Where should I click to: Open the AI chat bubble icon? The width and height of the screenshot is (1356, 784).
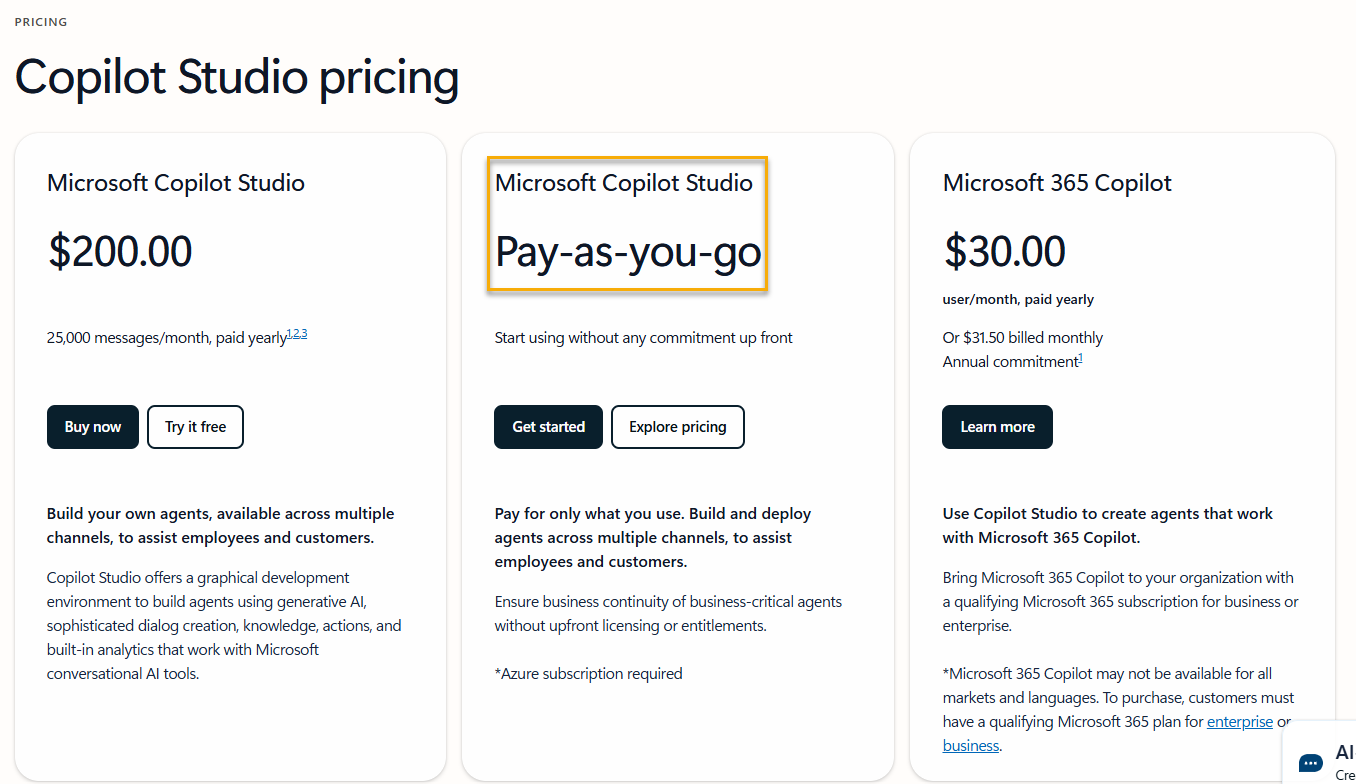1311,763
